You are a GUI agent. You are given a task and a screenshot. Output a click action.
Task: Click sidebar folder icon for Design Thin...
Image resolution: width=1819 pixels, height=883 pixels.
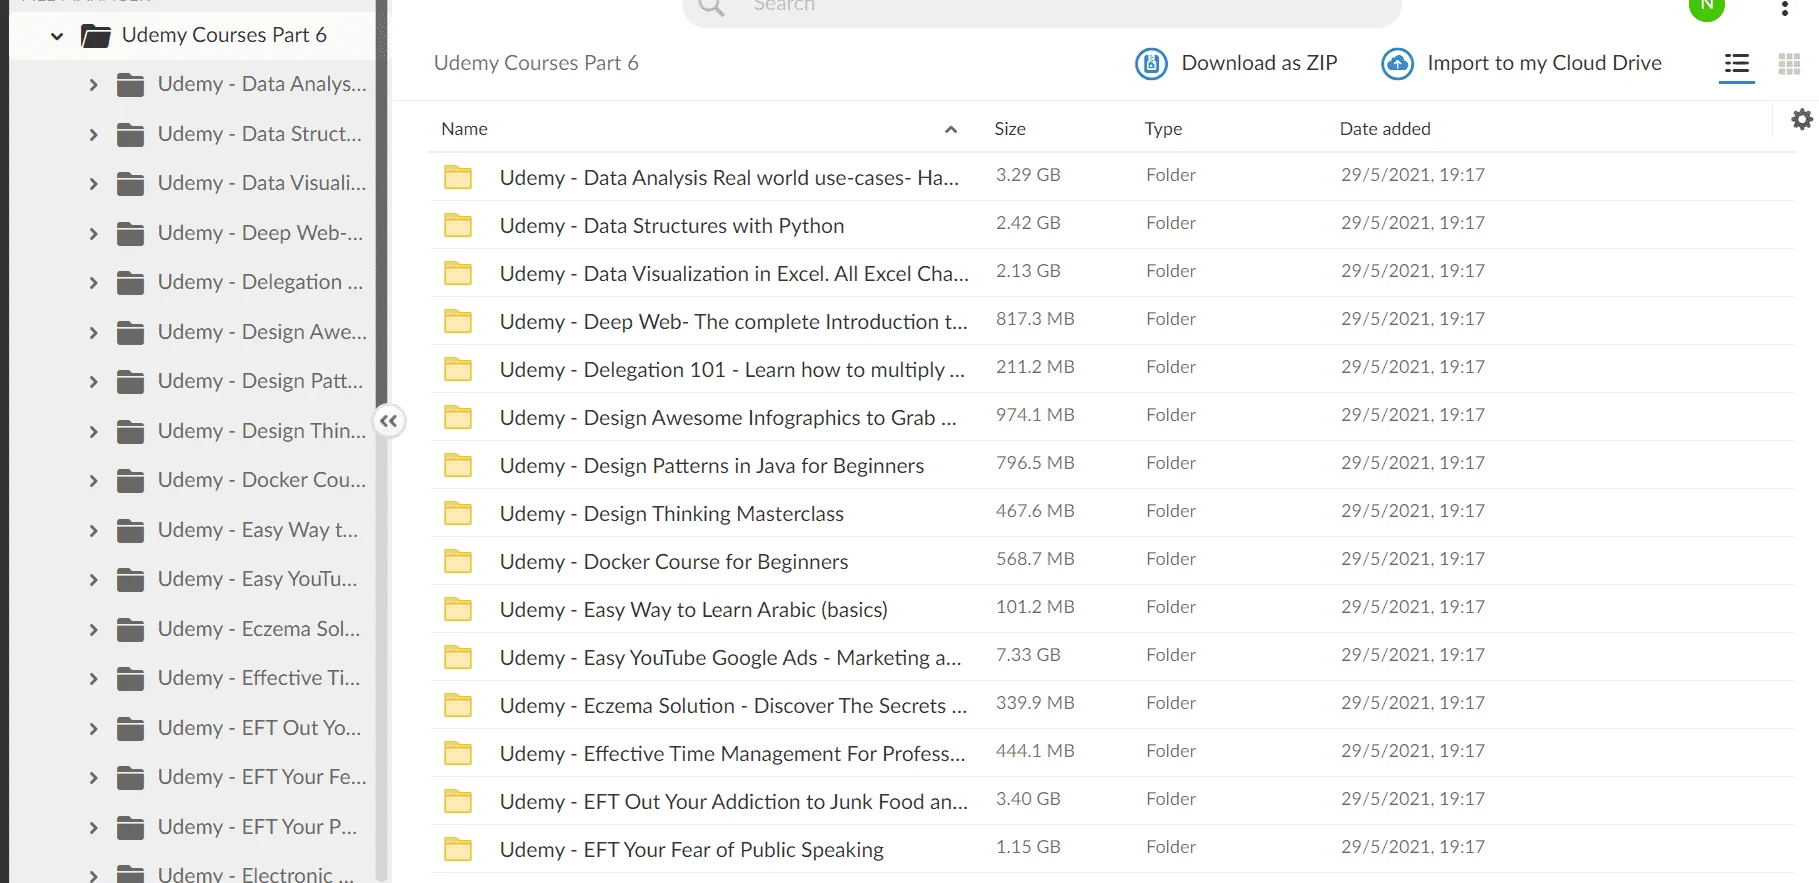point(130,432)
